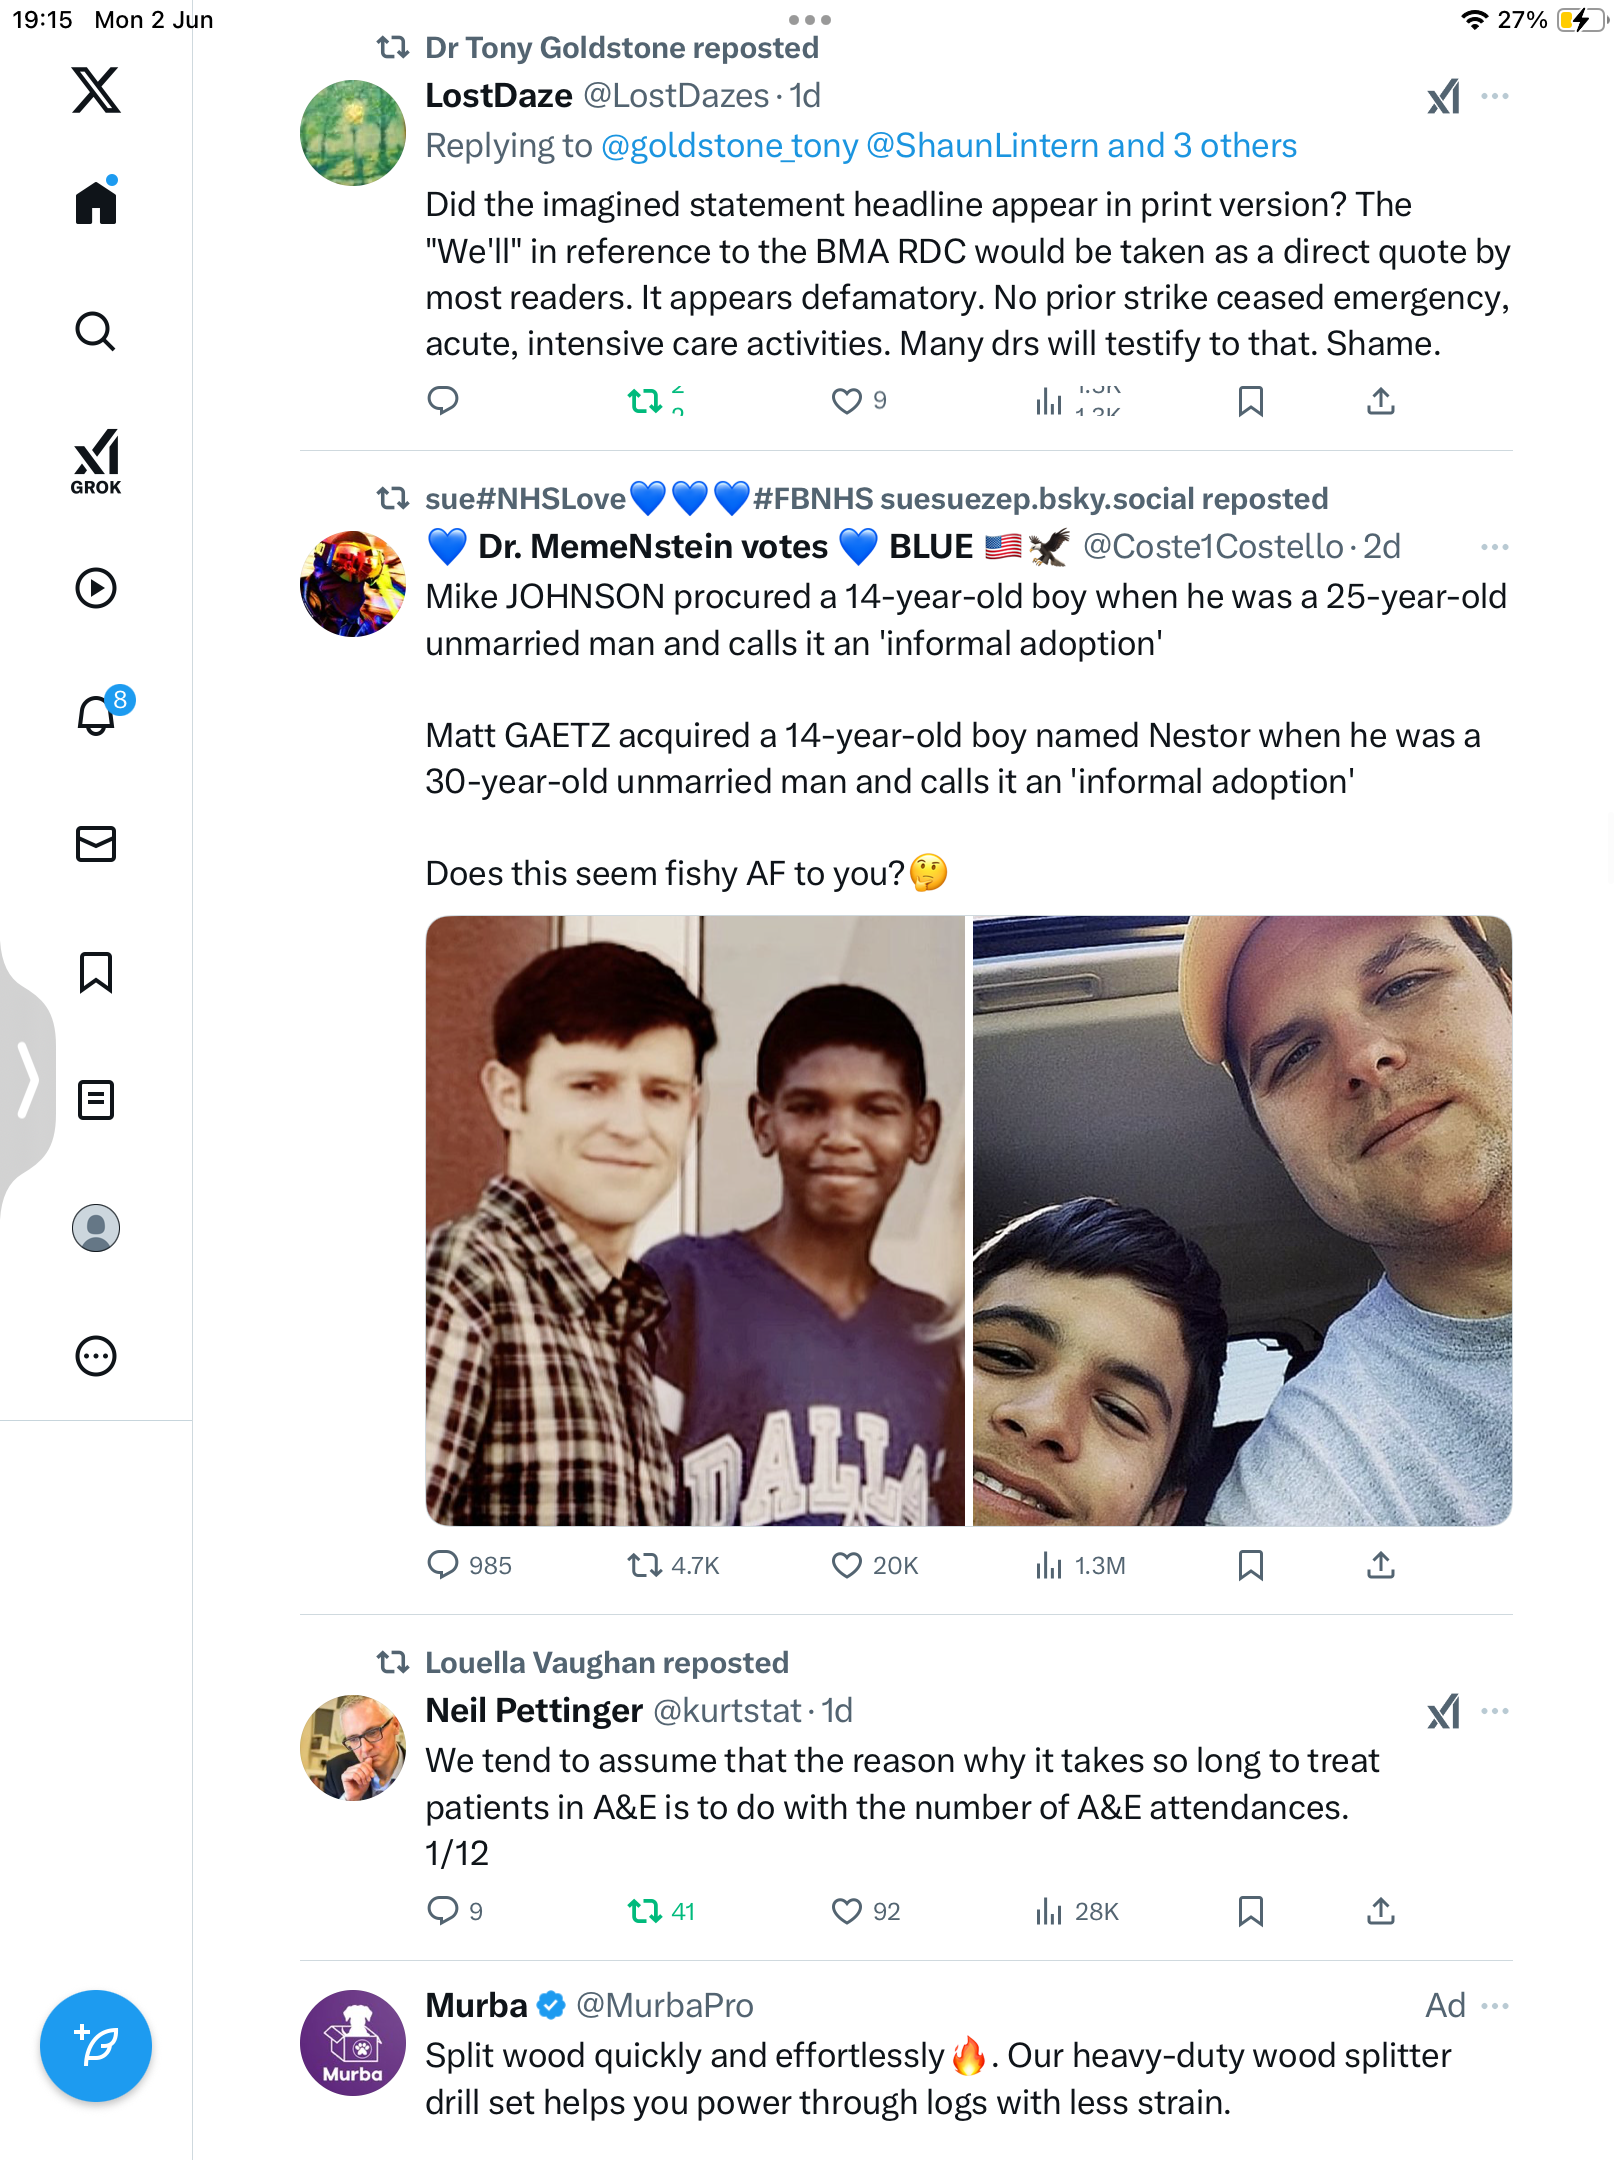Open Grok explain icon on Neil Pettinger post

(x=1444, y=1711)
